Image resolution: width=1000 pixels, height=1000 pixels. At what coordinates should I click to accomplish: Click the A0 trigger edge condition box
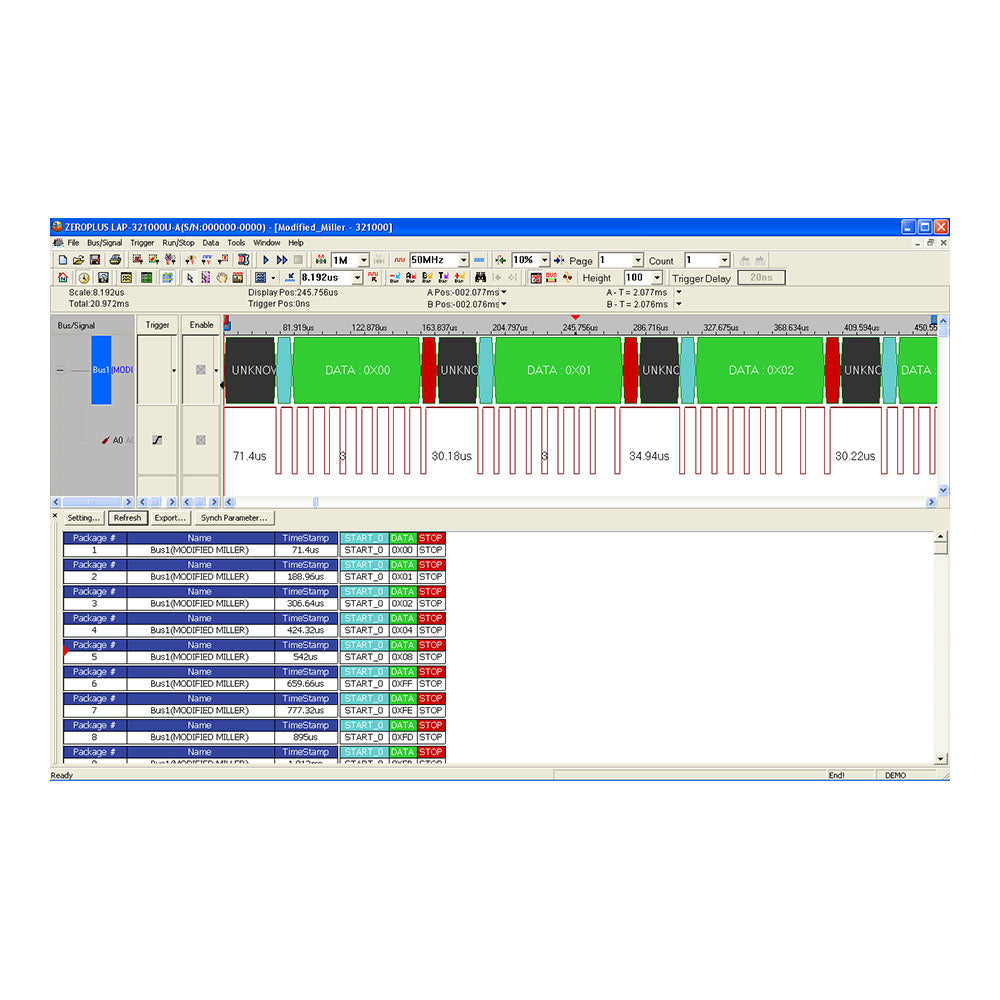(x=157, y=440)
